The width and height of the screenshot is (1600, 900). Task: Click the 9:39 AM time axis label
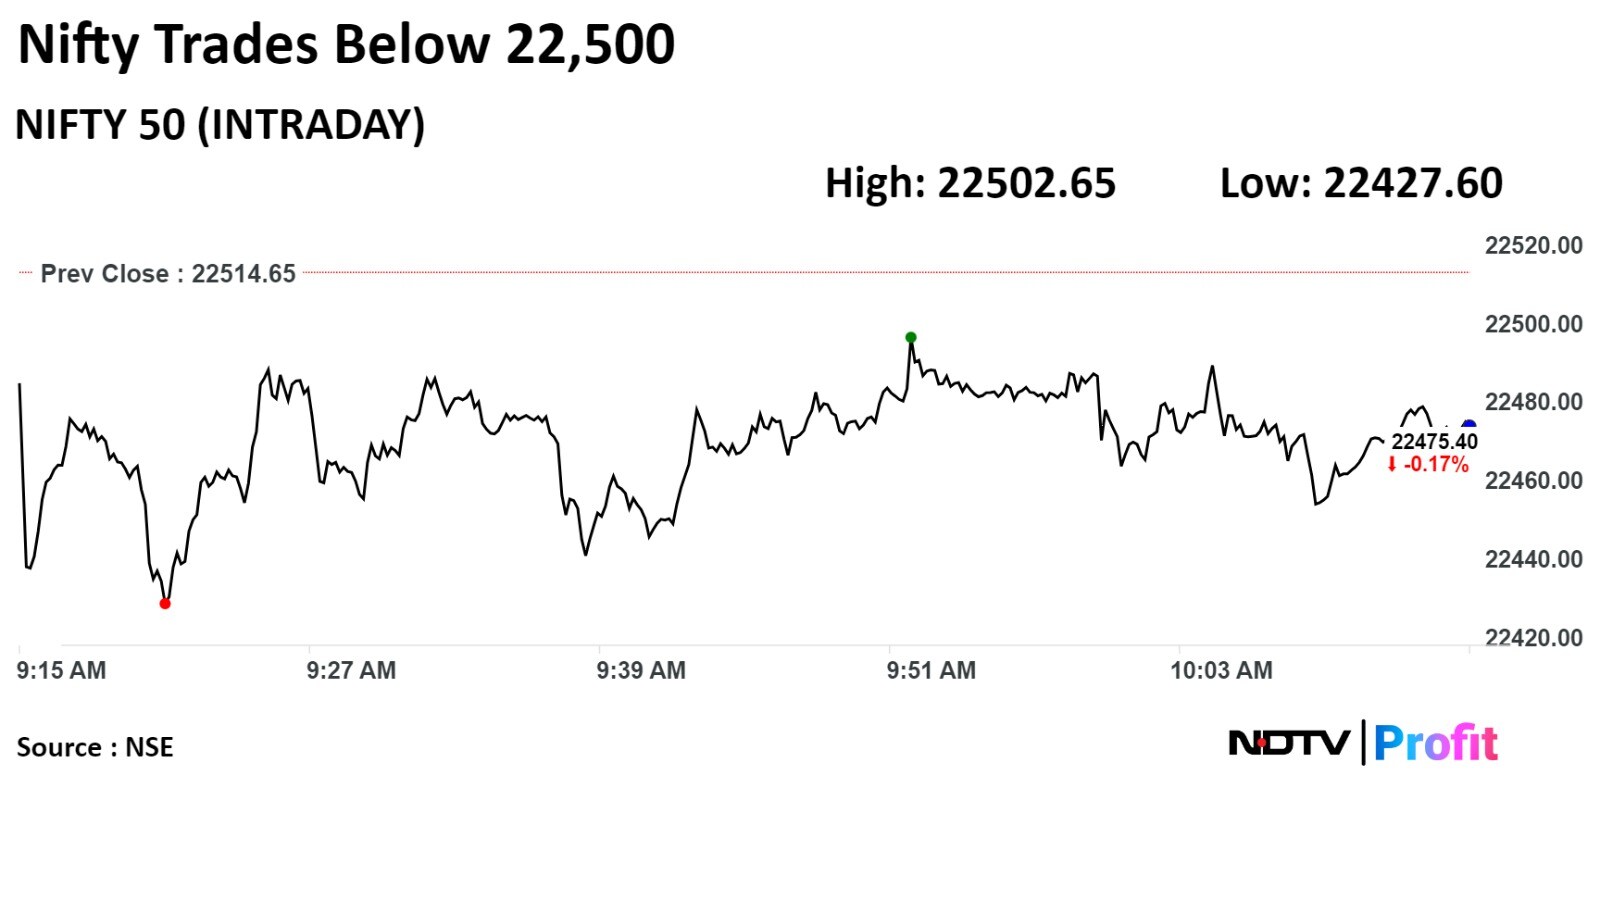[x=641, y=670]
